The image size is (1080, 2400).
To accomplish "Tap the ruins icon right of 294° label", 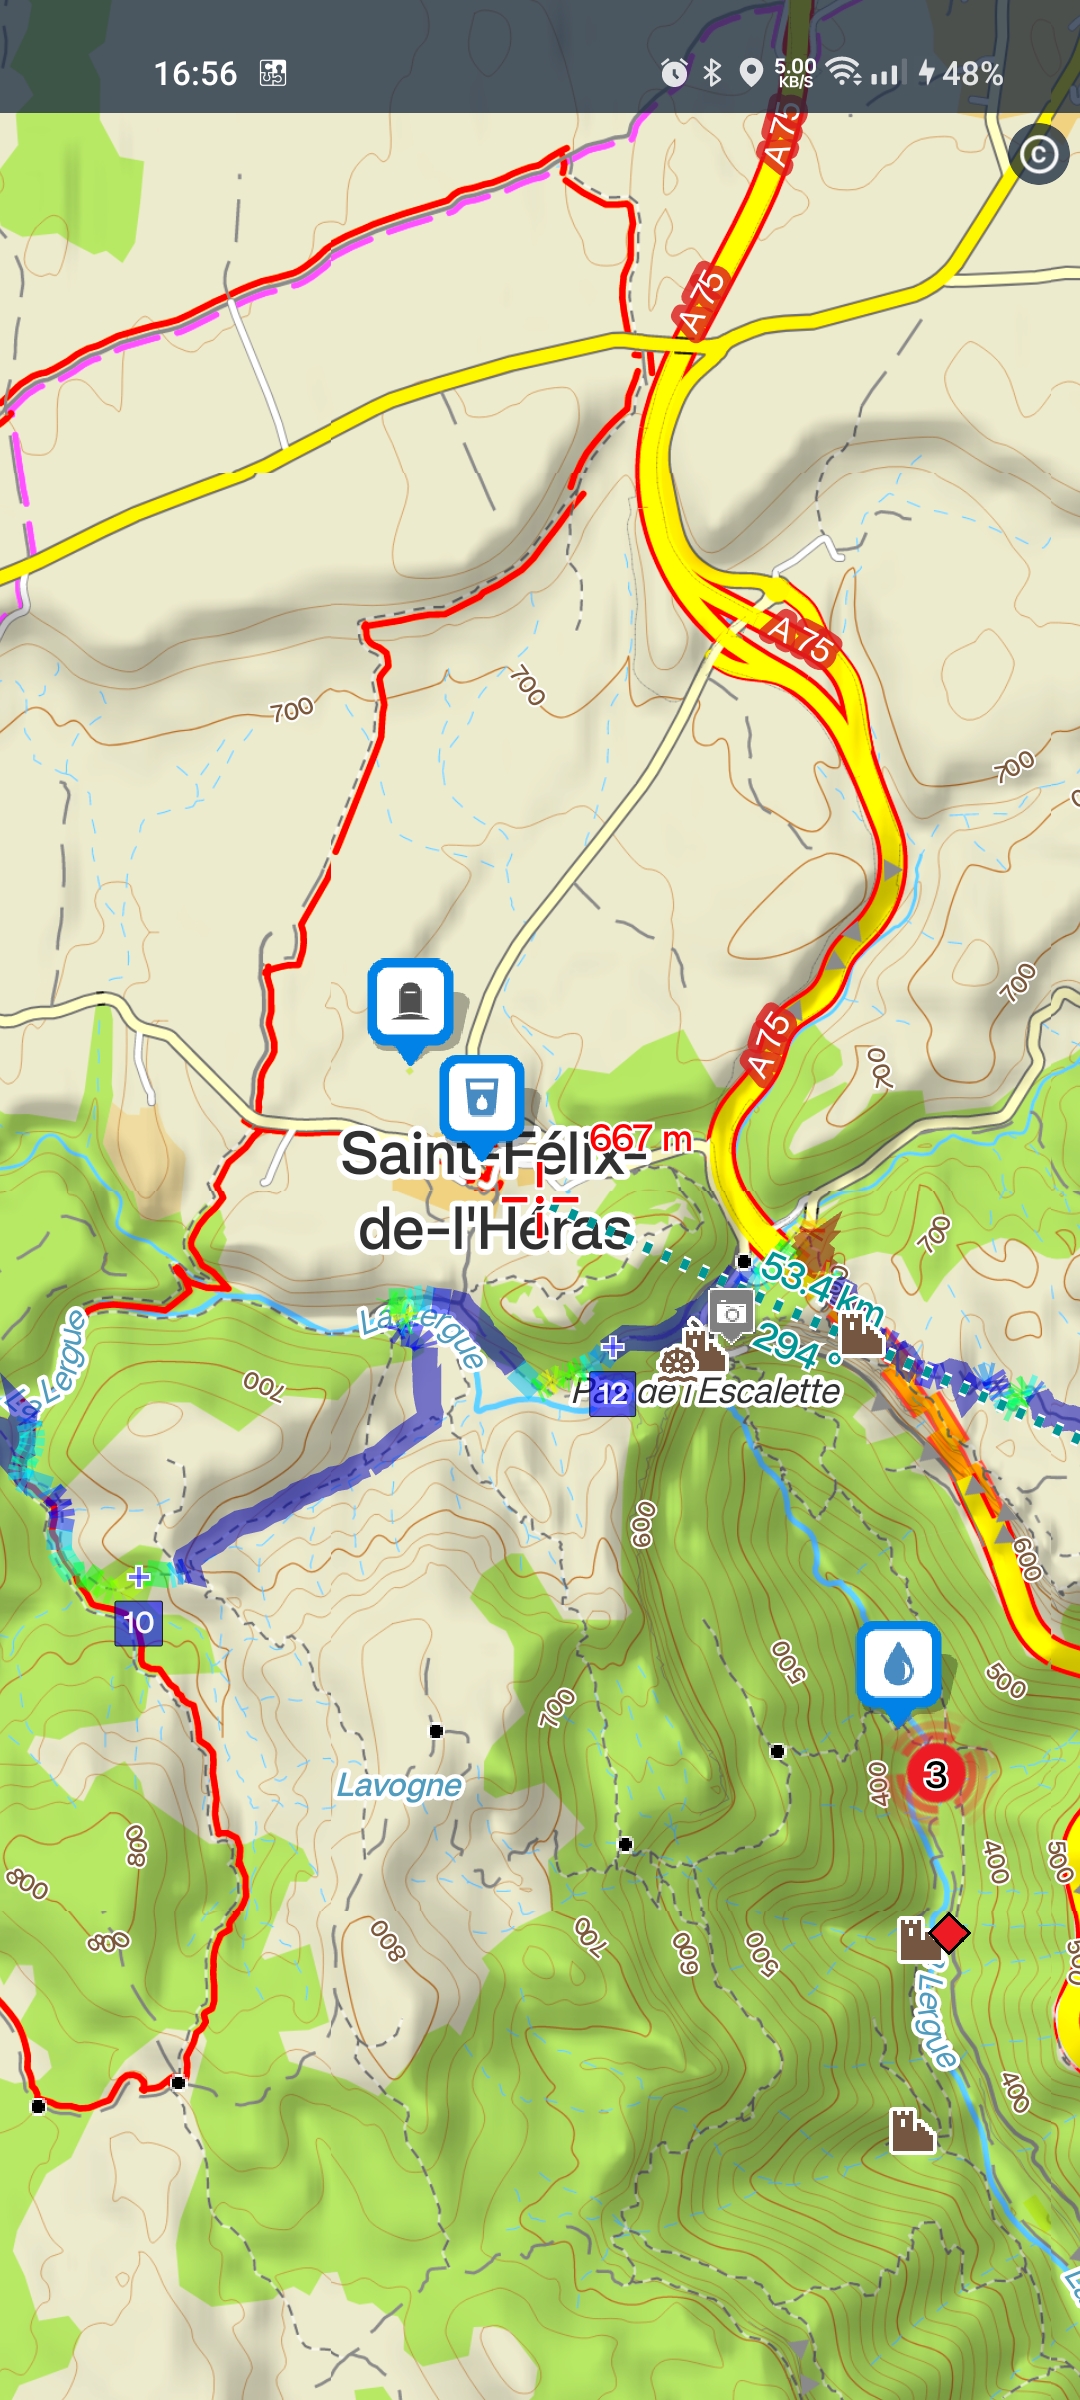I will coord(862,1335).
